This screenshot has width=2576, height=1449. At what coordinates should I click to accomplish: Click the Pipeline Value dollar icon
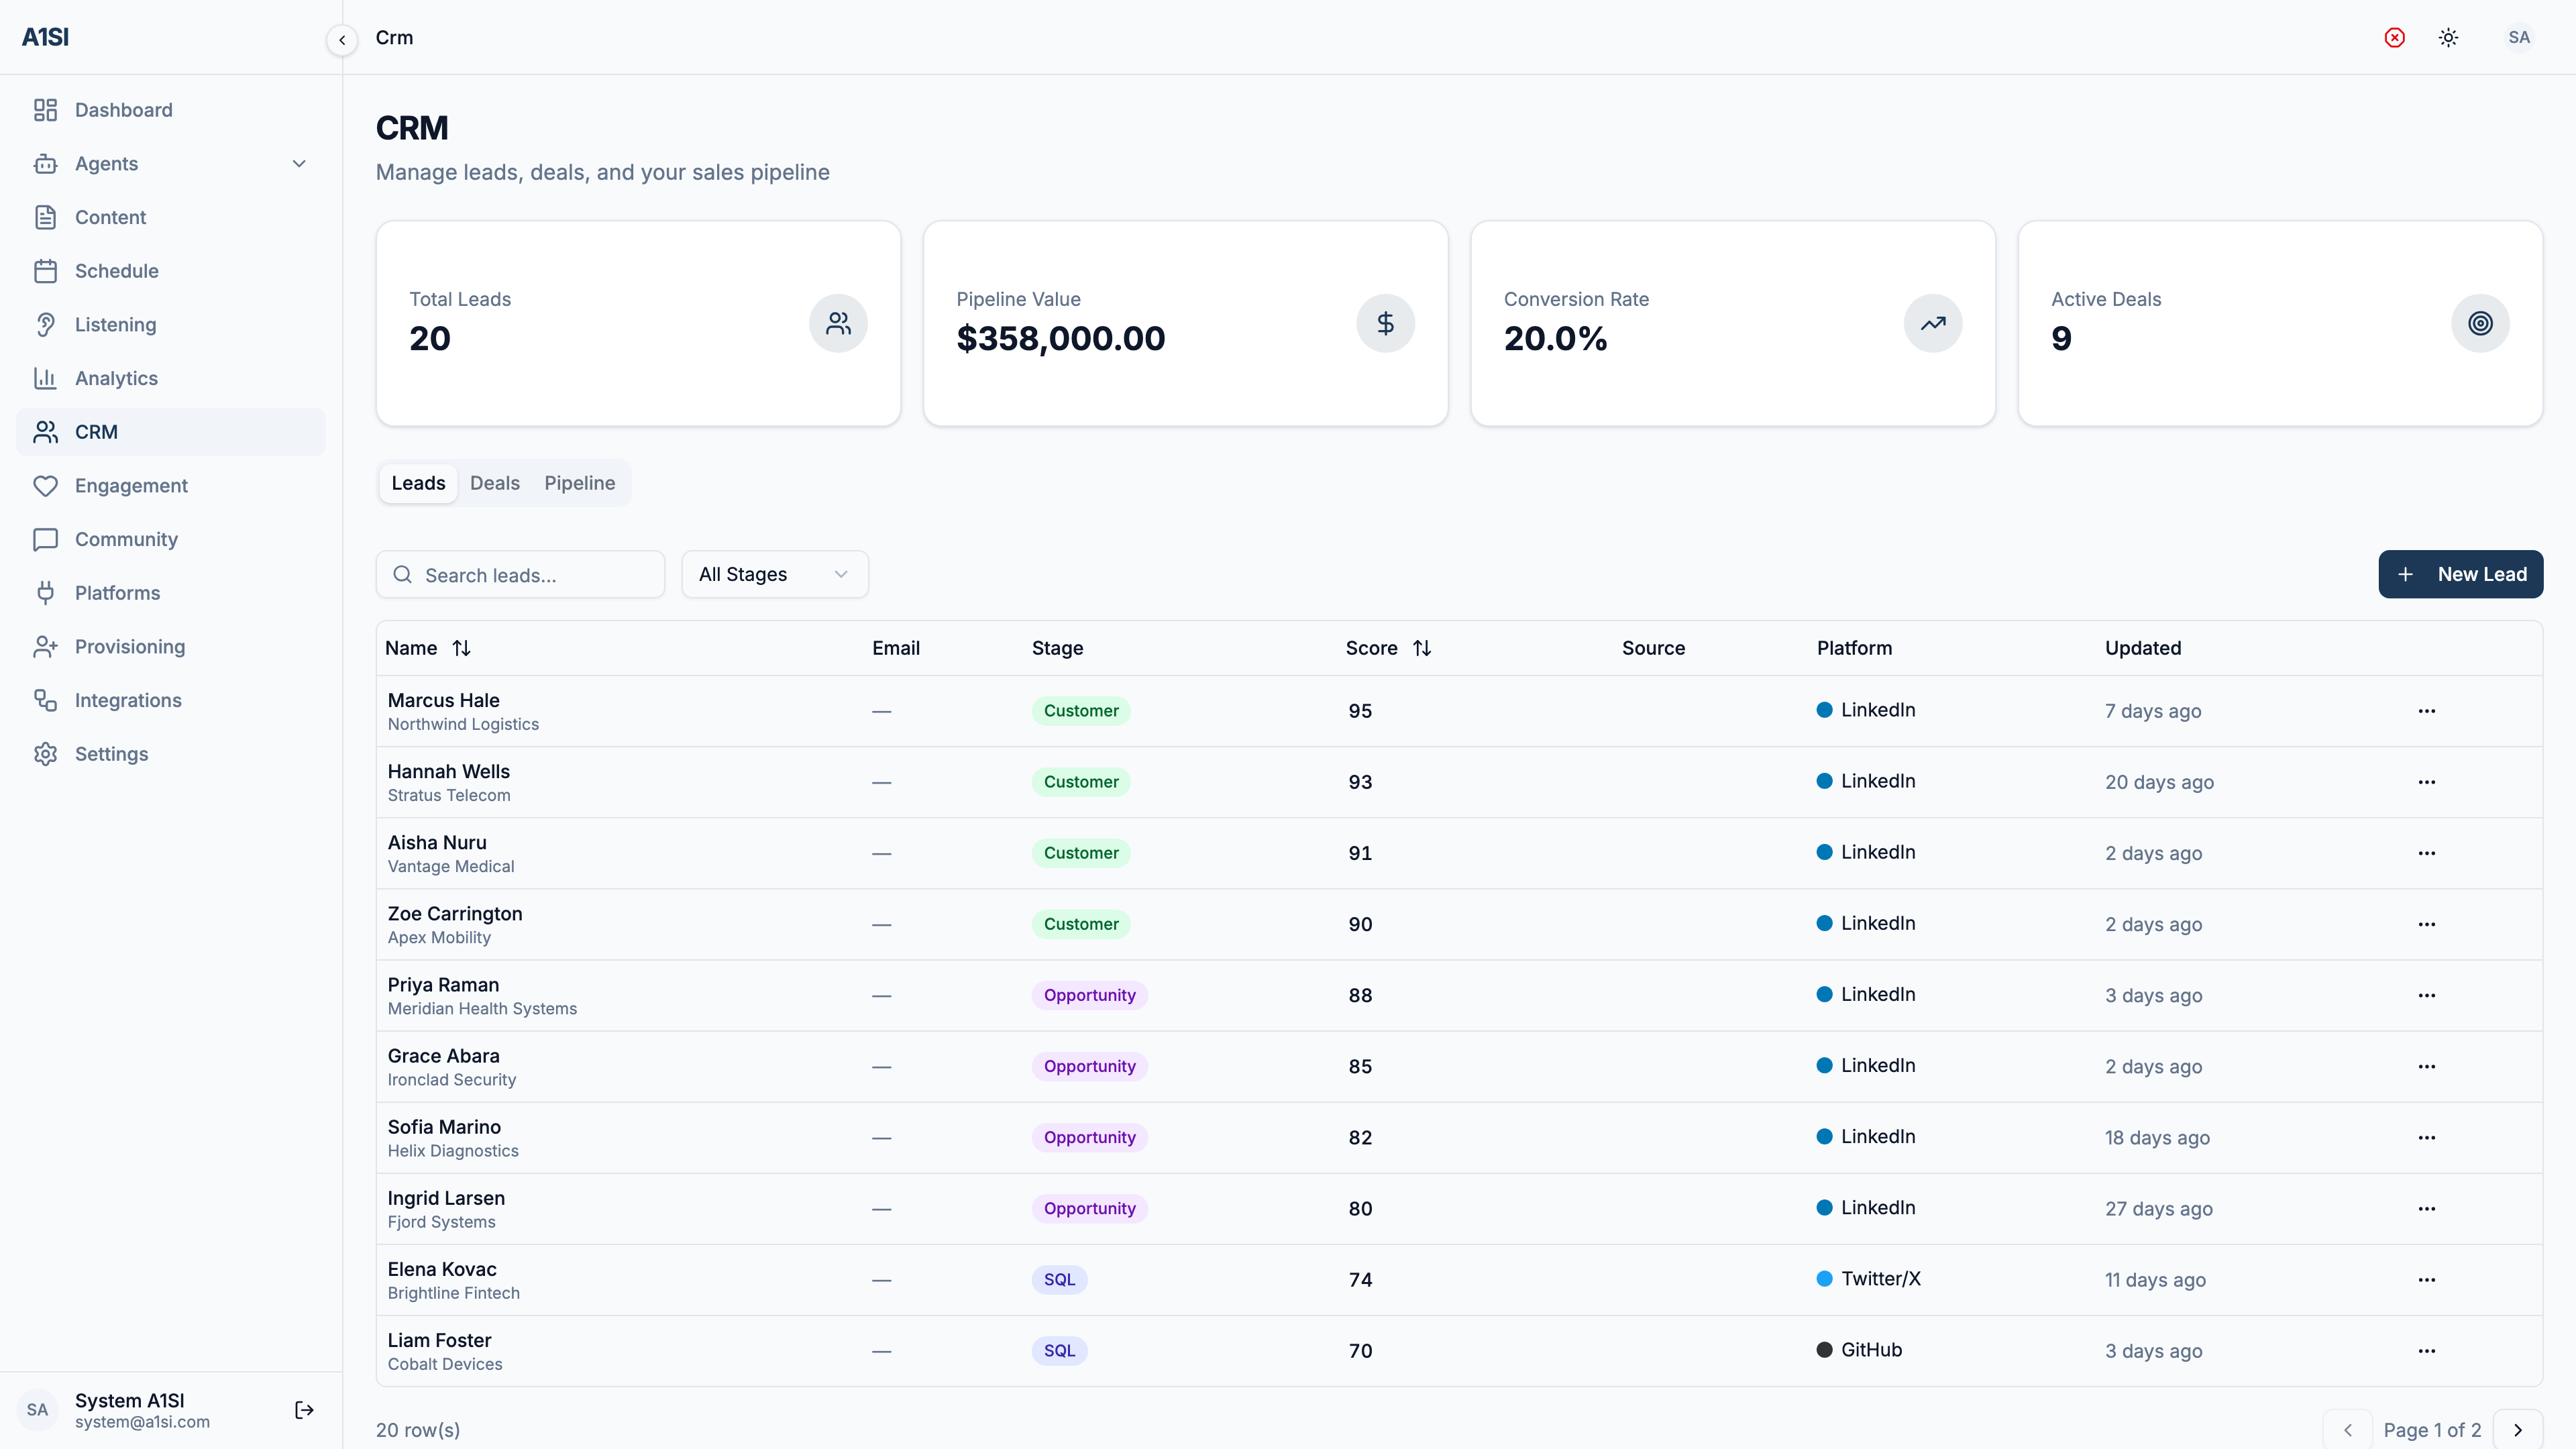(x=1385, y=323)
